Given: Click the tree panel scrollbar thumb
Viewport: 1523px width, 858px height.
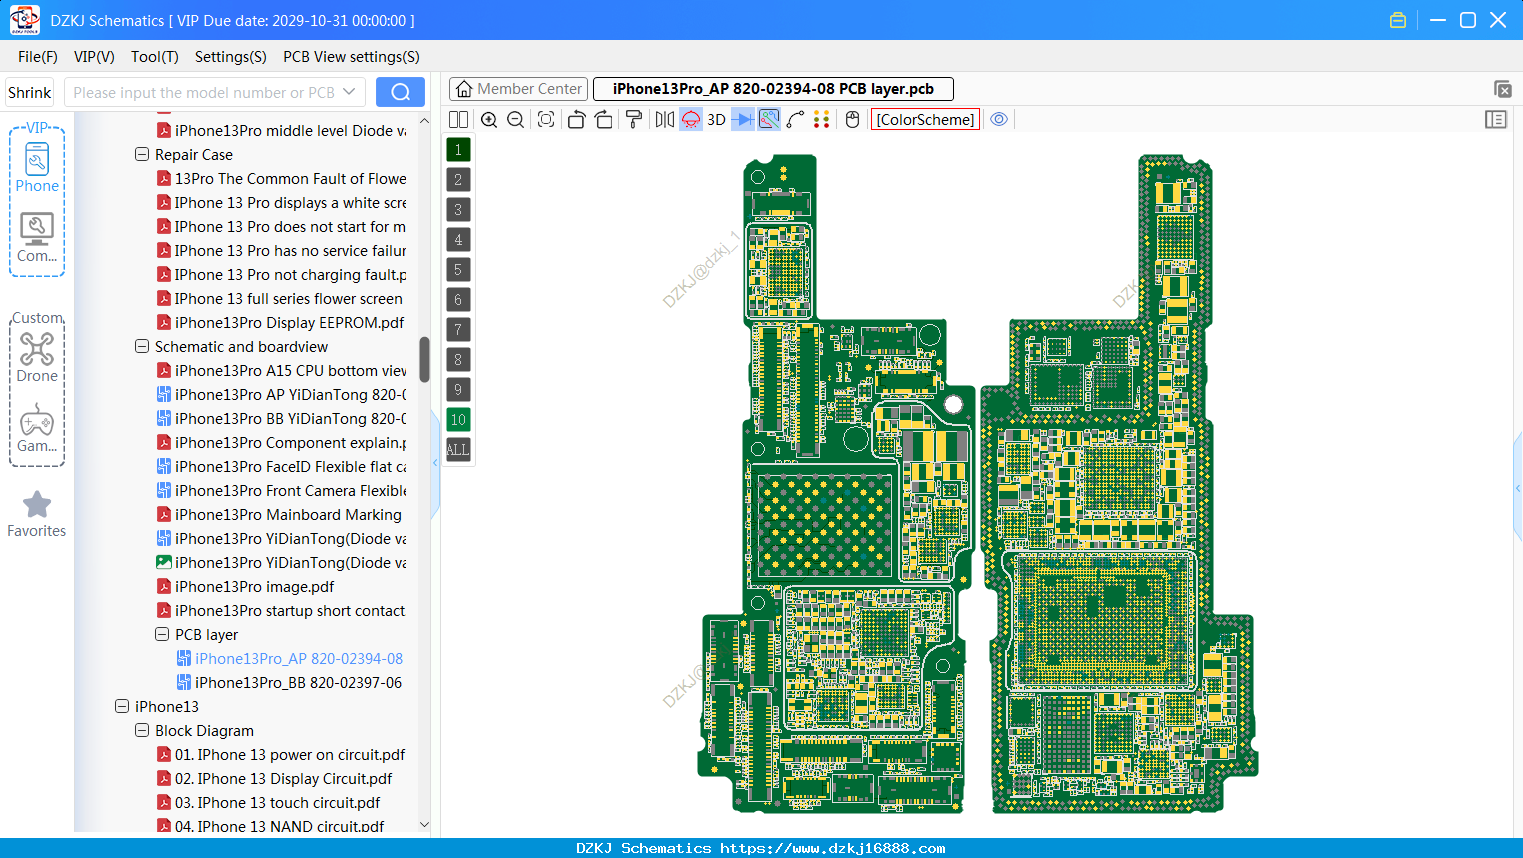Looking at the screenshot, I should tap(424, 360).
